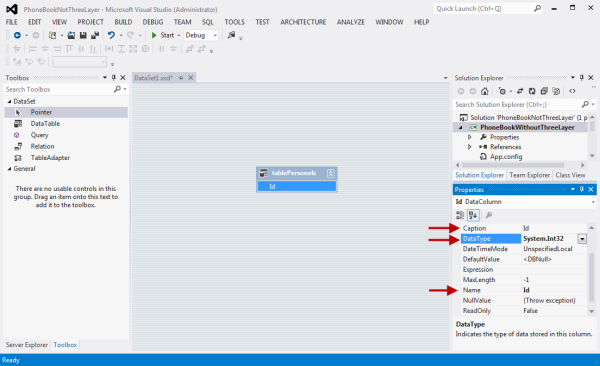
Task: Click Solution Explorer Sync with Active Document icon
Action: (x=520, y=91)
